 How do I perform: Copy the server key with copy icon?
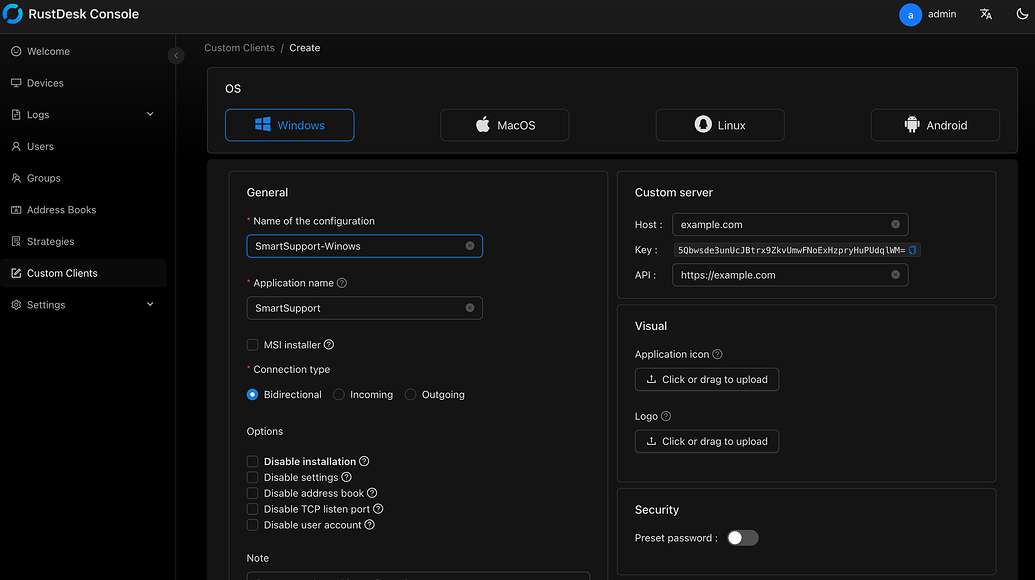(x=912, y=250)
